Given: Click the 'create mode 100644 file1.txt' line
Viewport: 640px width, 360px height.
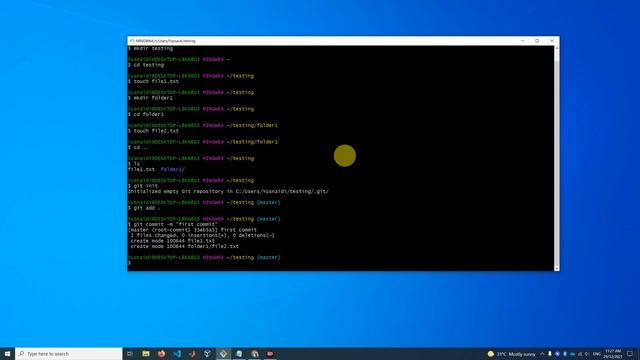Looking at the screenshot, I should pos(173,241).
